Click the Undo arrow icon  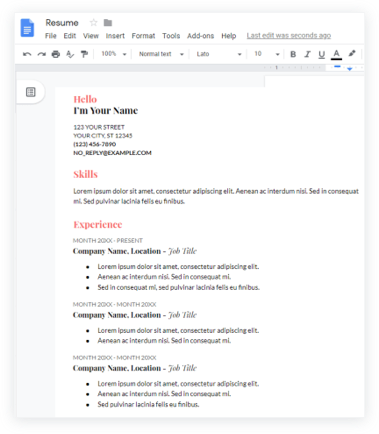[27, 54]
